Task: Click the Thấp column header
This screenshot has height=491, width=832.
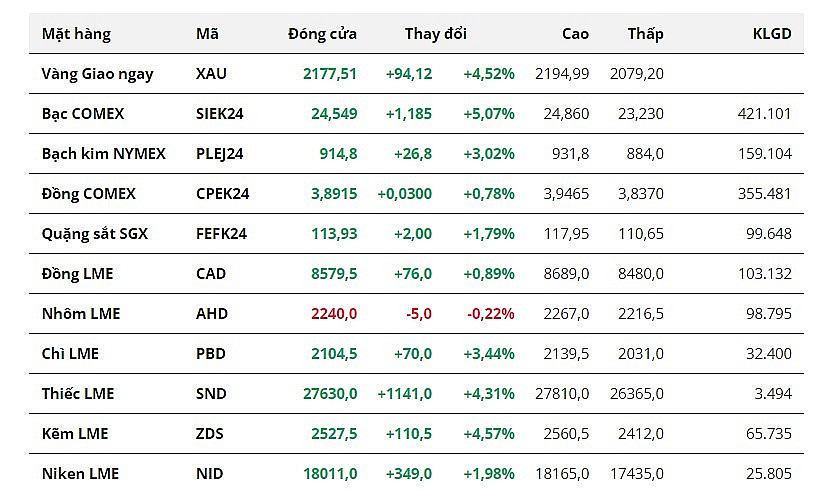Action: coord(645,34)
